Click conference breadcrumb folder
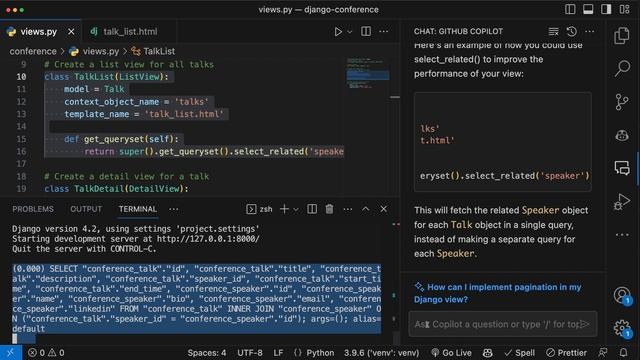The image size is (640, 360). tap(33, 51)
